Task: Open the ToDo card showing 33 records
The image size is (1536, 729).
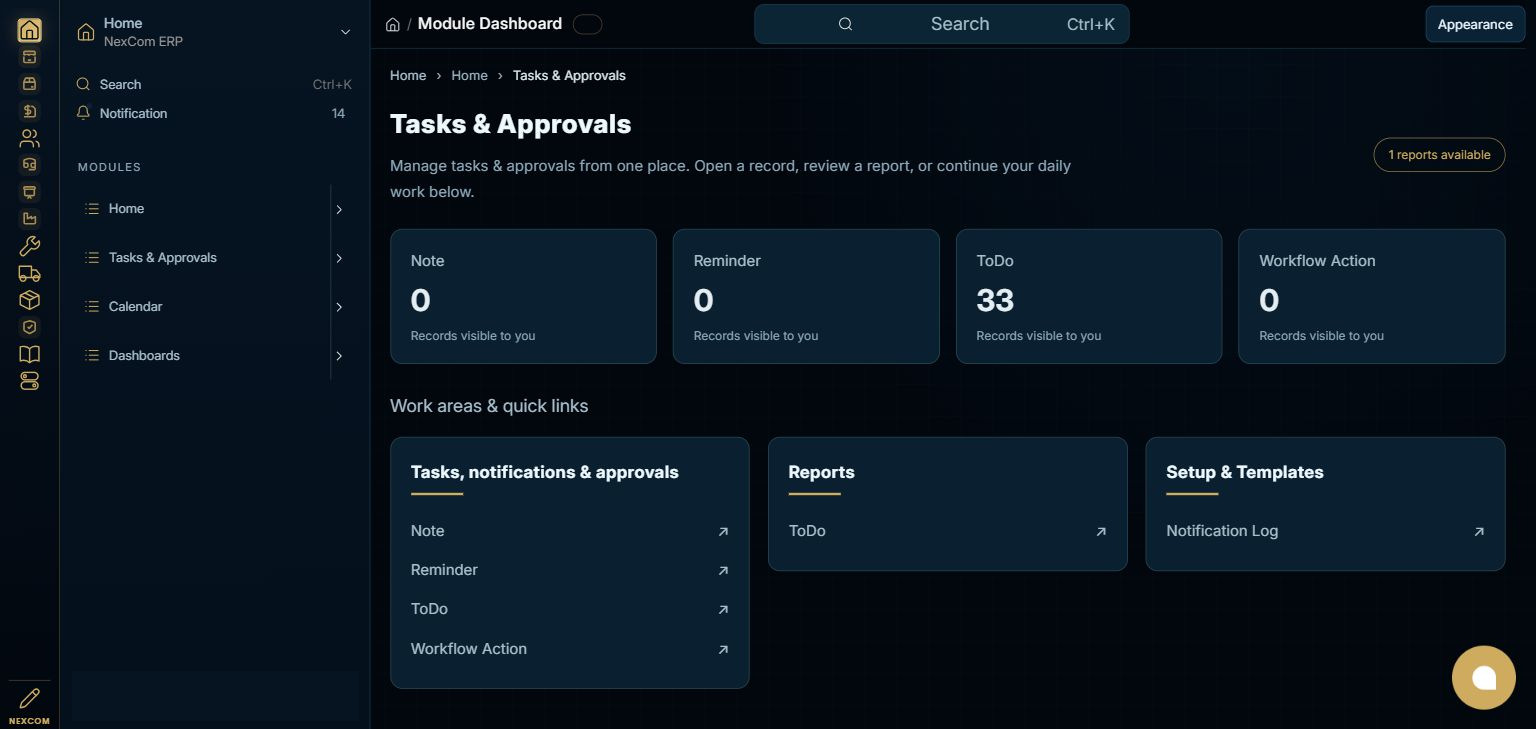Action: (x=1089, y=296)
